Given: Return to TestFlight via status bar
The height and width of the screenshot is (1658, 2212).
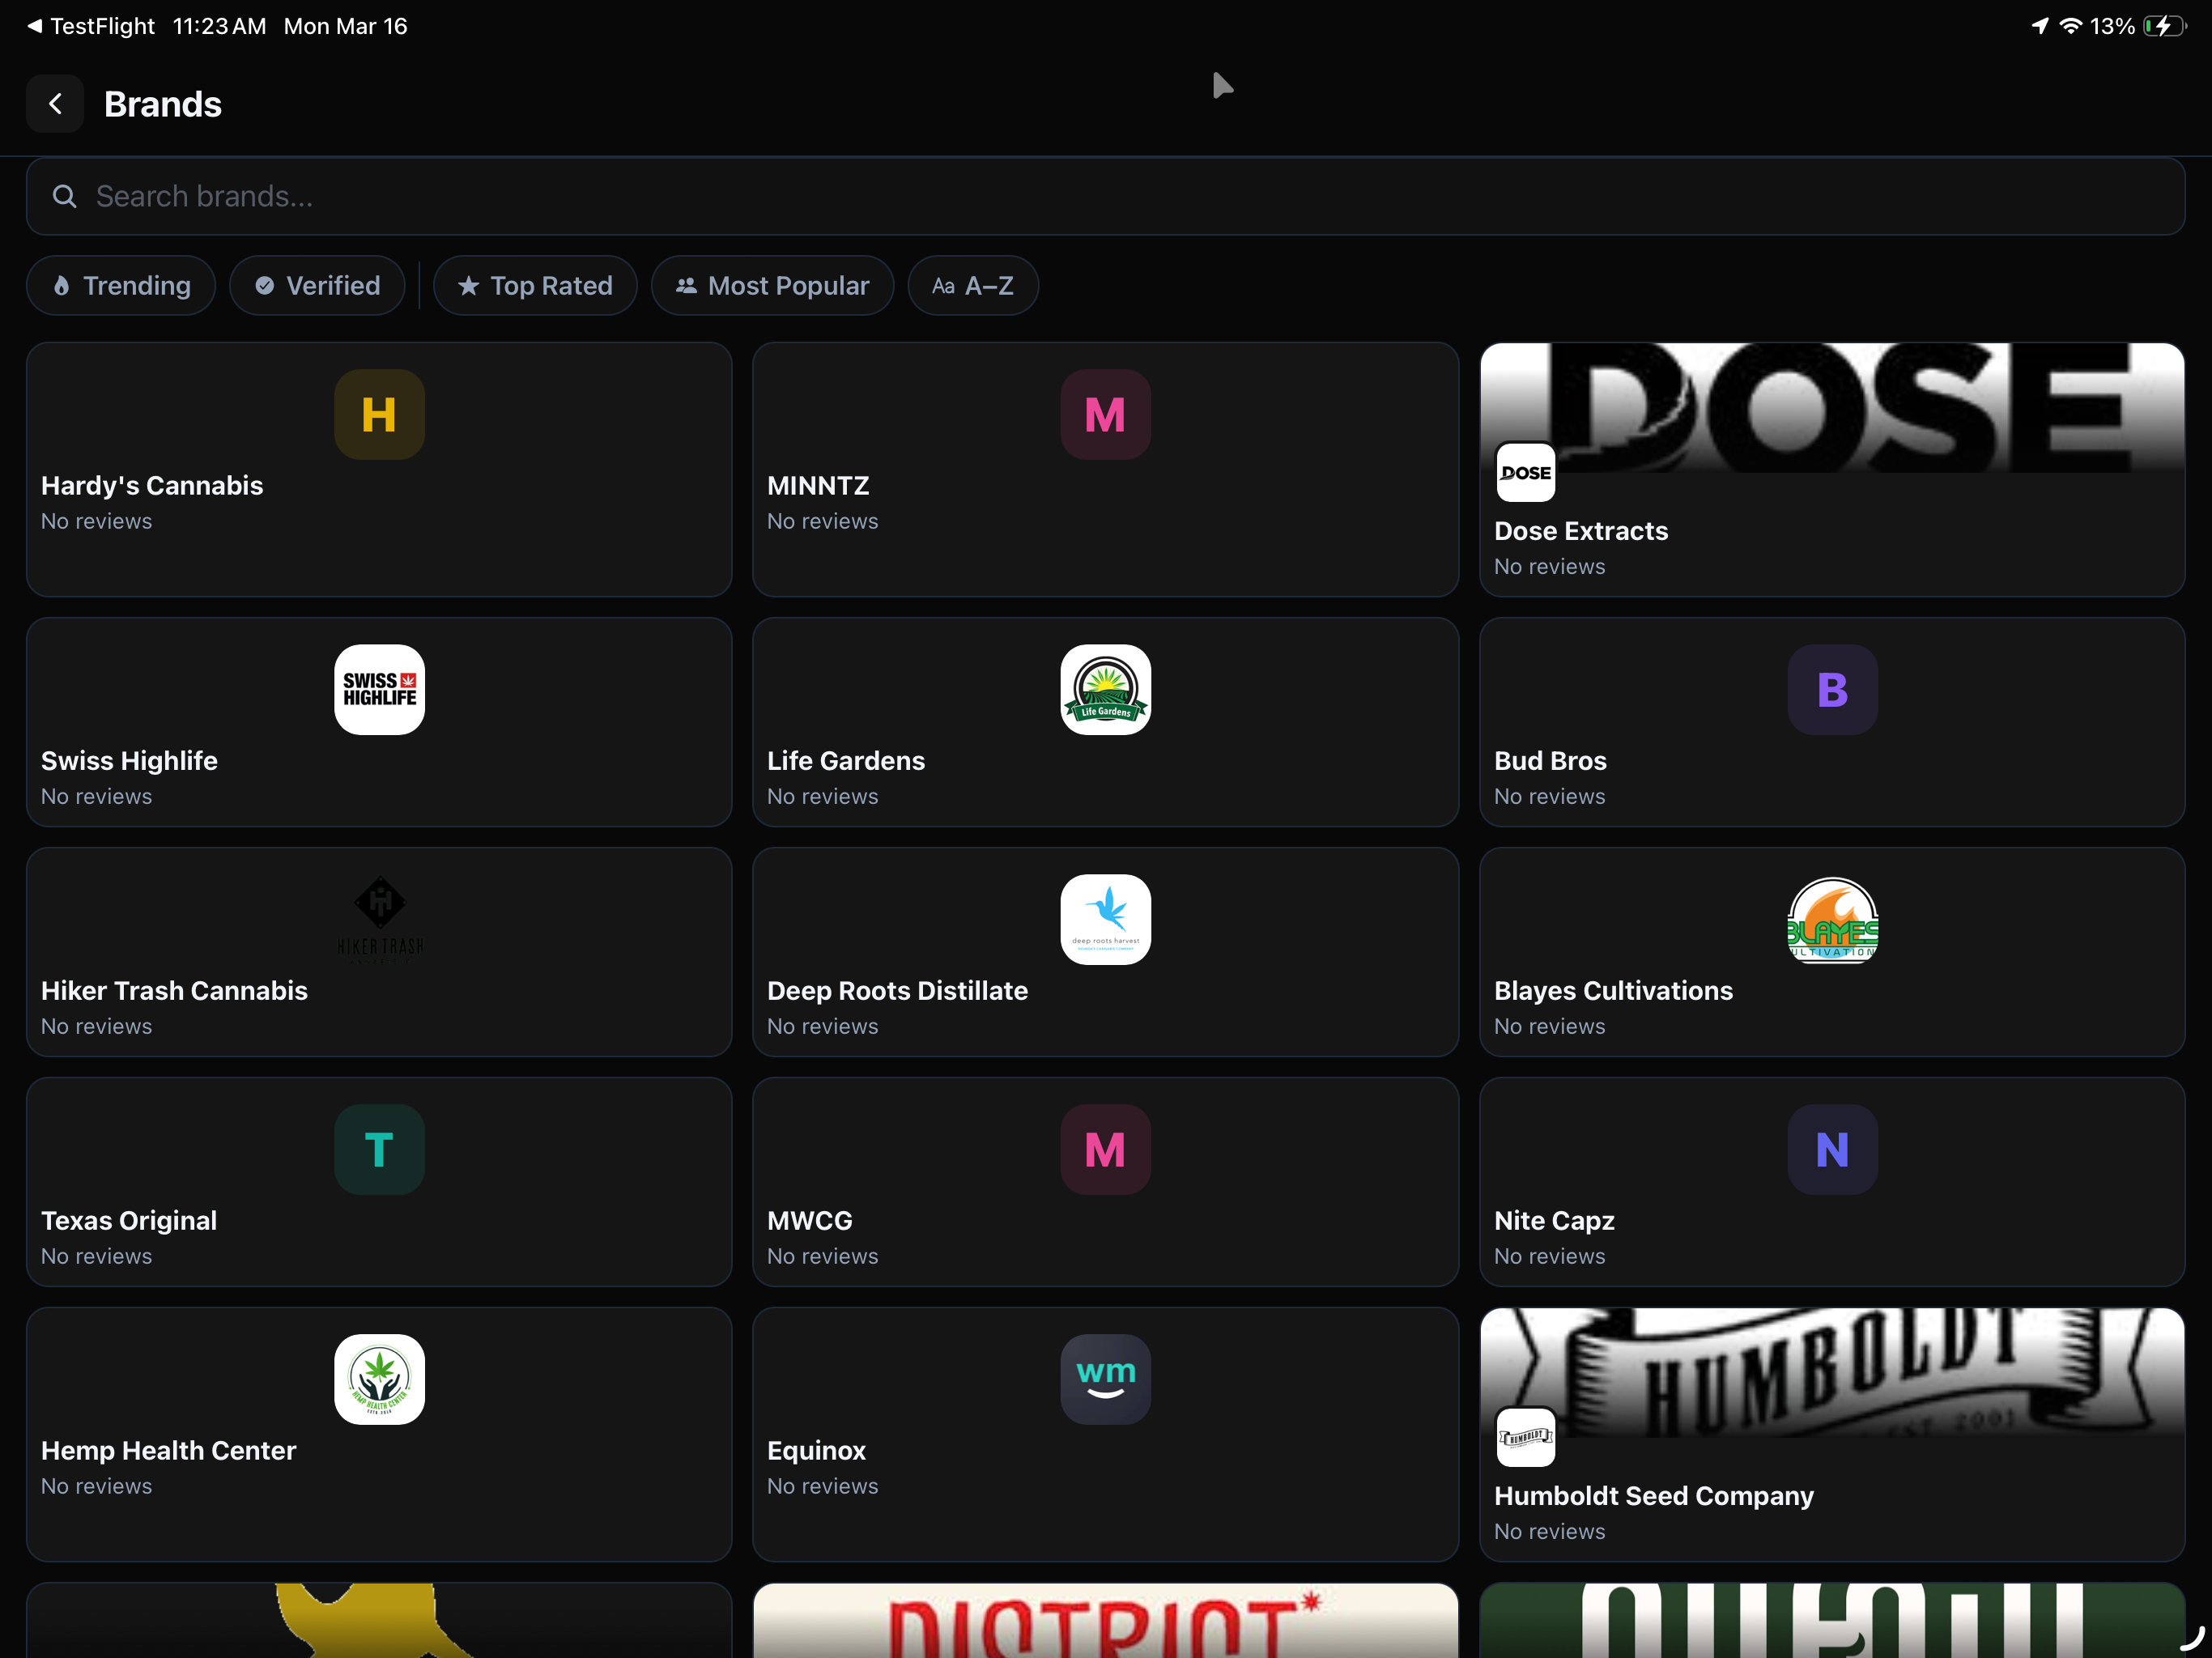Looking at the screenshot, I should pyautogui.click(x=91, y=26).
